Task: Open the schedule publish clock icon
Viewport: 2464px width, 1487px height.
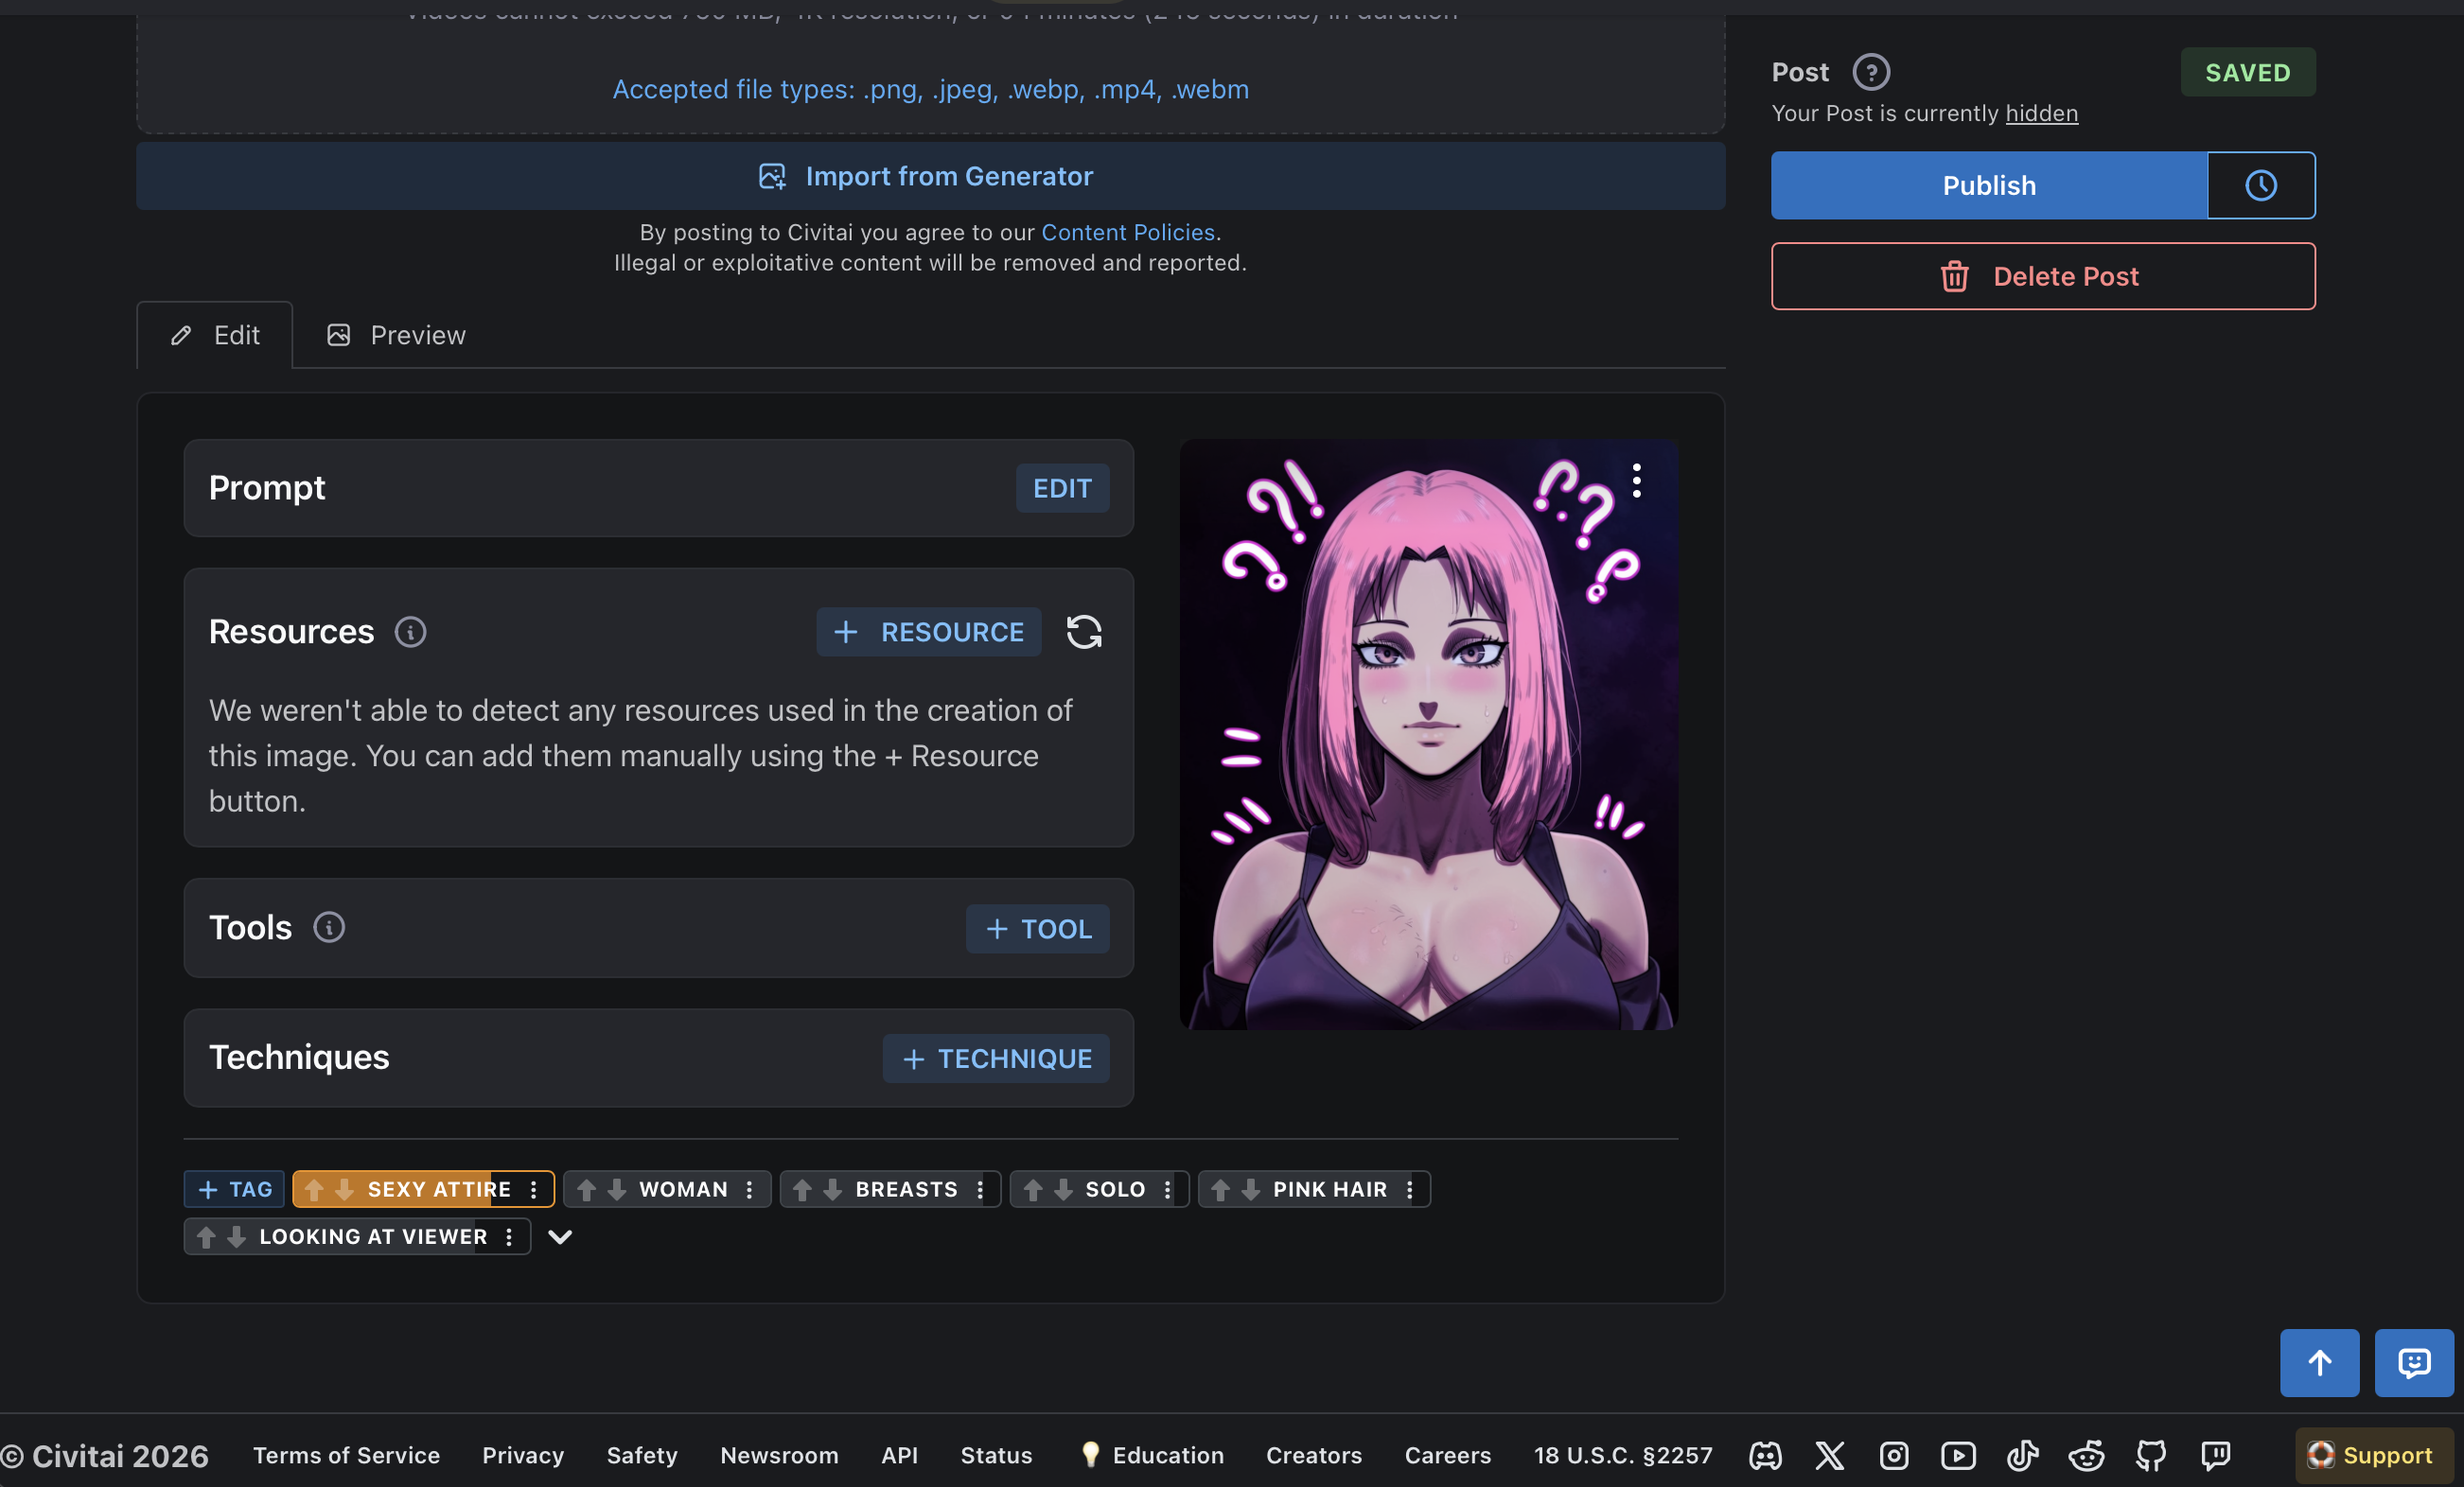Action: pos(2260,185)
